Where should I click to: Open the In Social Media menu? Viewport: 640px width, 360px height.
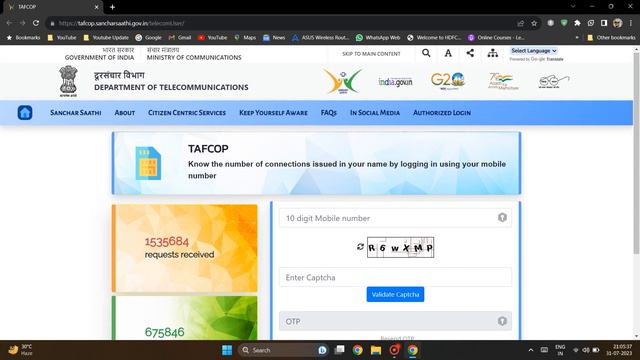tap(375, 113)
